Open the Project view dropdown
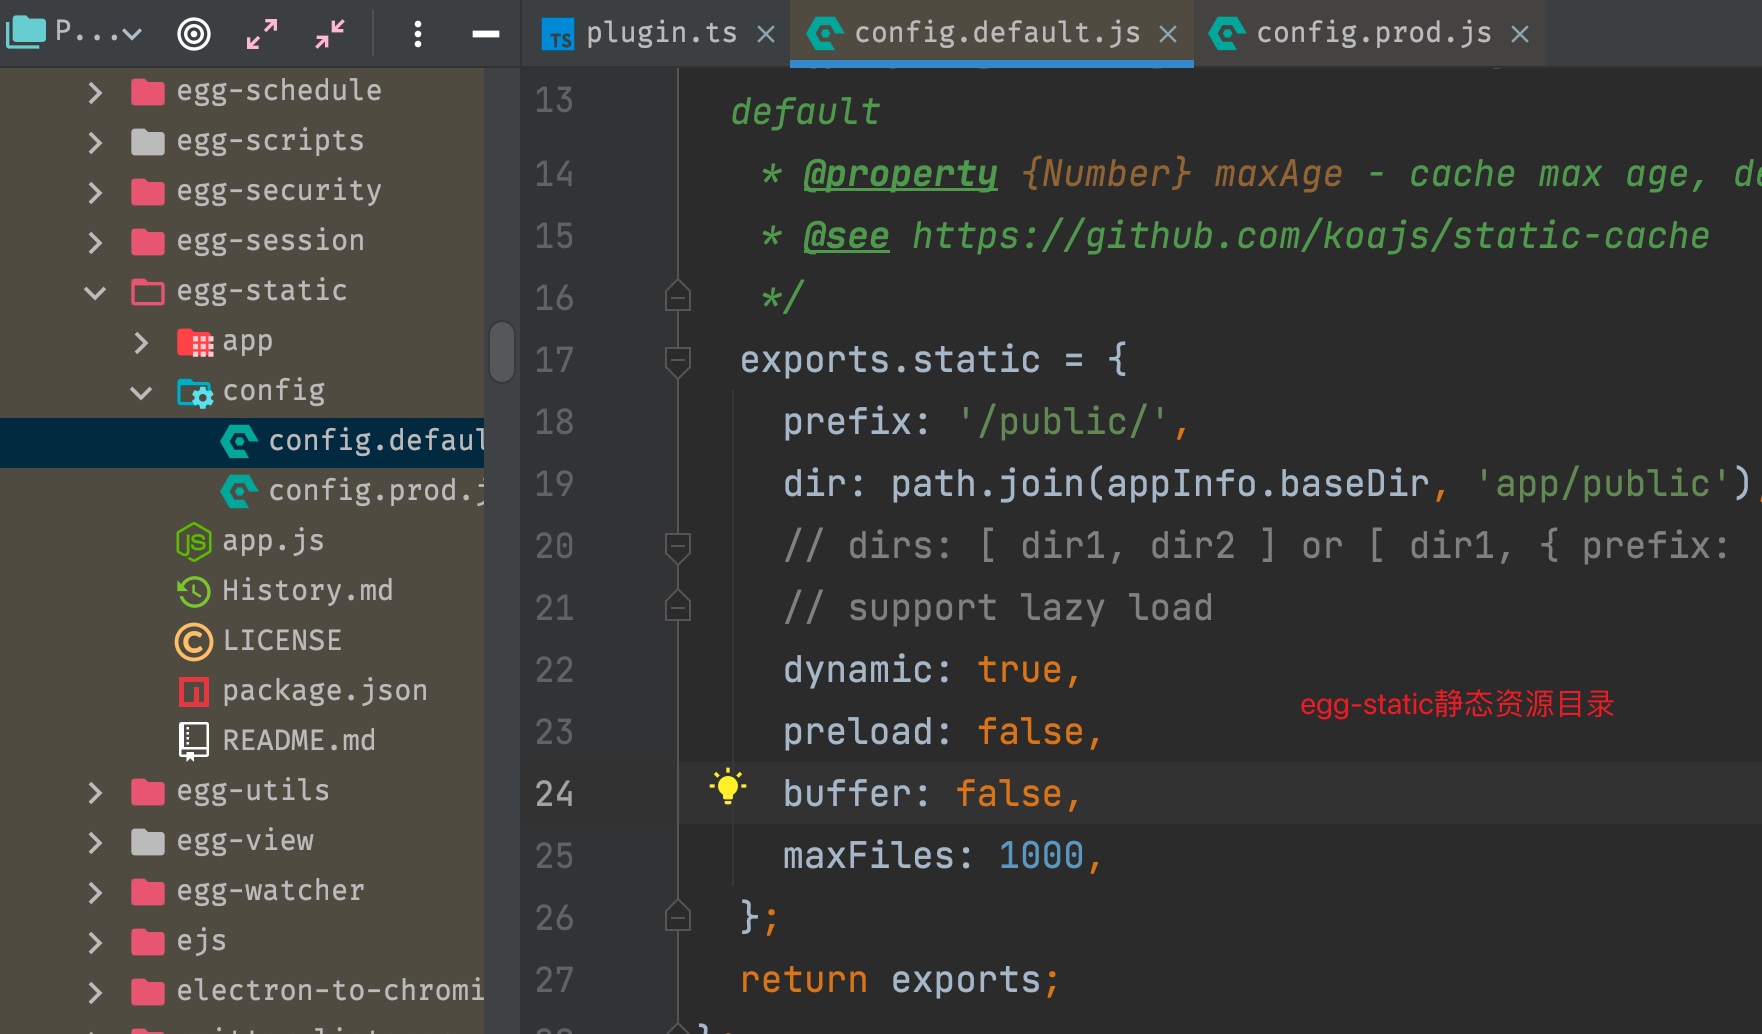Viewport: 1762px width, 1034px height. [x=75, y=33]
